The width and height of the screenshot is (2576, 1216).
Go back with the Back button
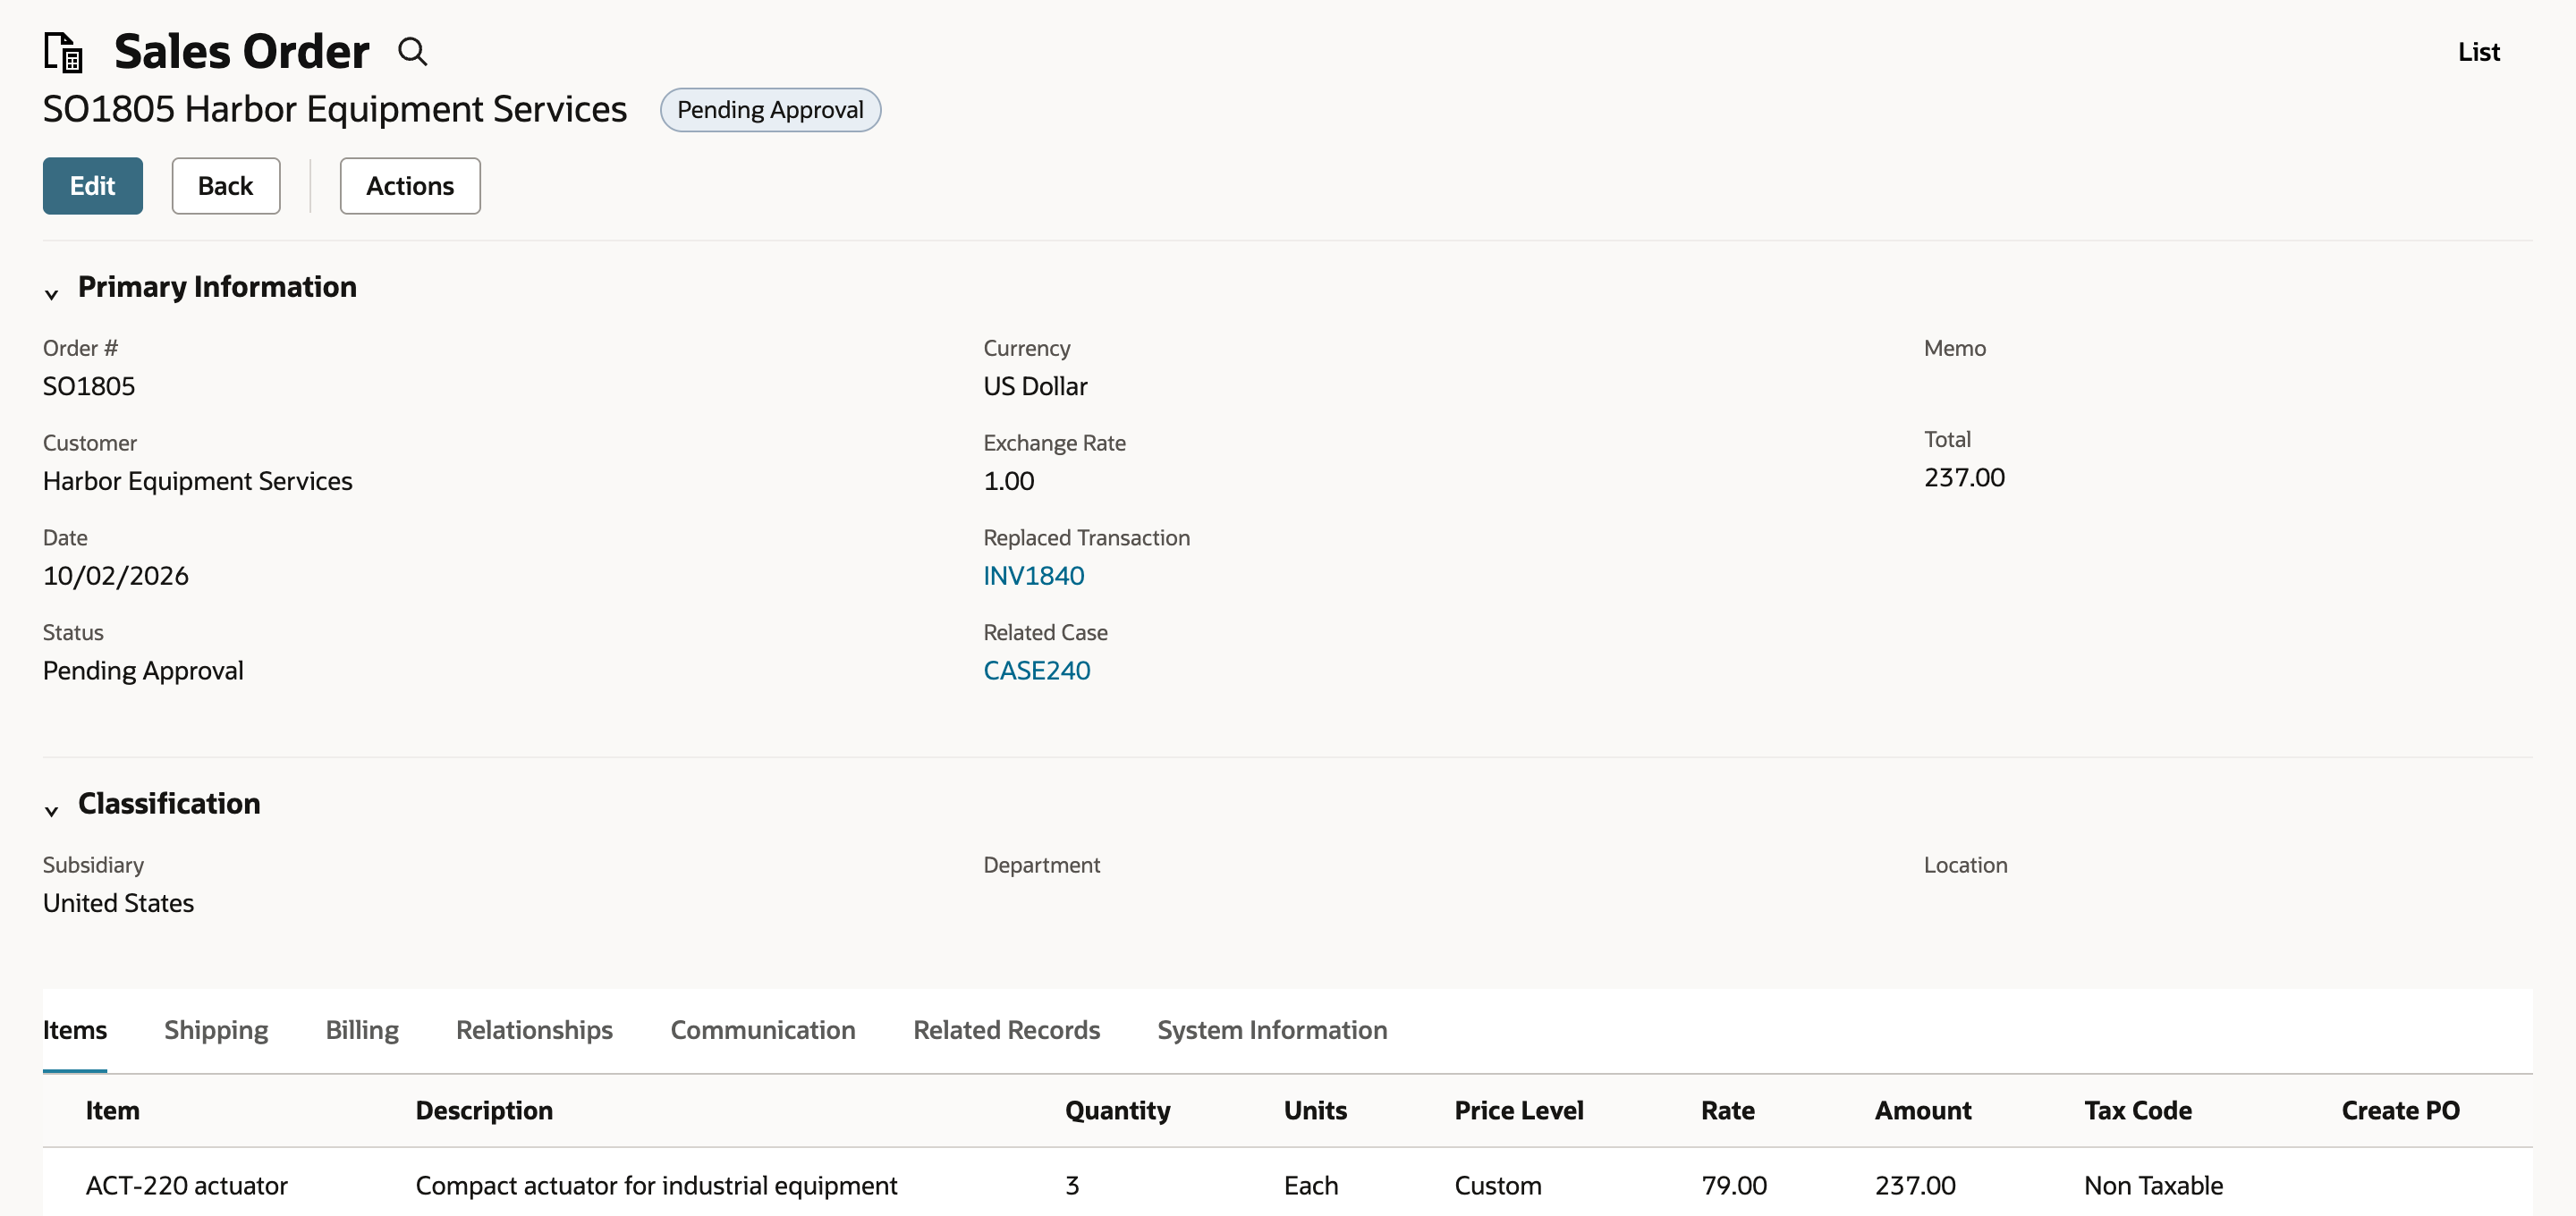[x=226, y=186]
